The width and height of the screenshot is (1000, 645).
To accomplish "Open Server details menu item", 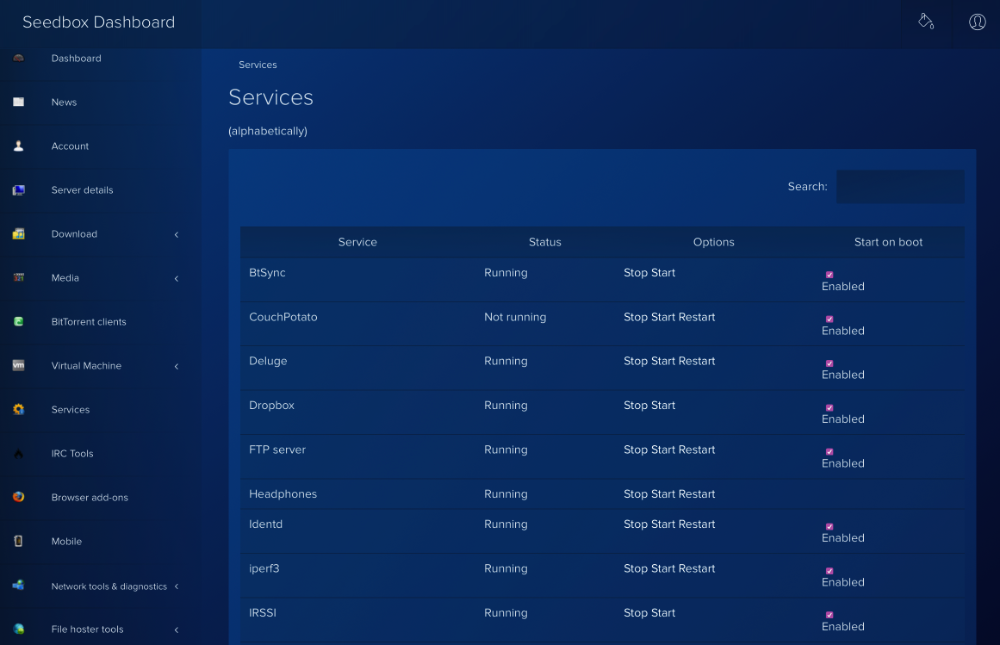I will (x=82, y=190).
